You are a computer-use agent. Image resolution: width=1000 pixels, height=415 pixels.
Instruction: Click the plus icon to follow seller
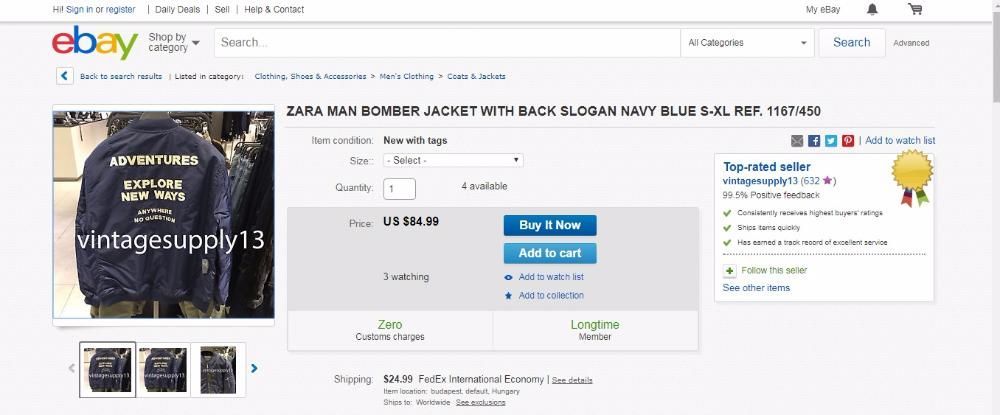[730, 271]
